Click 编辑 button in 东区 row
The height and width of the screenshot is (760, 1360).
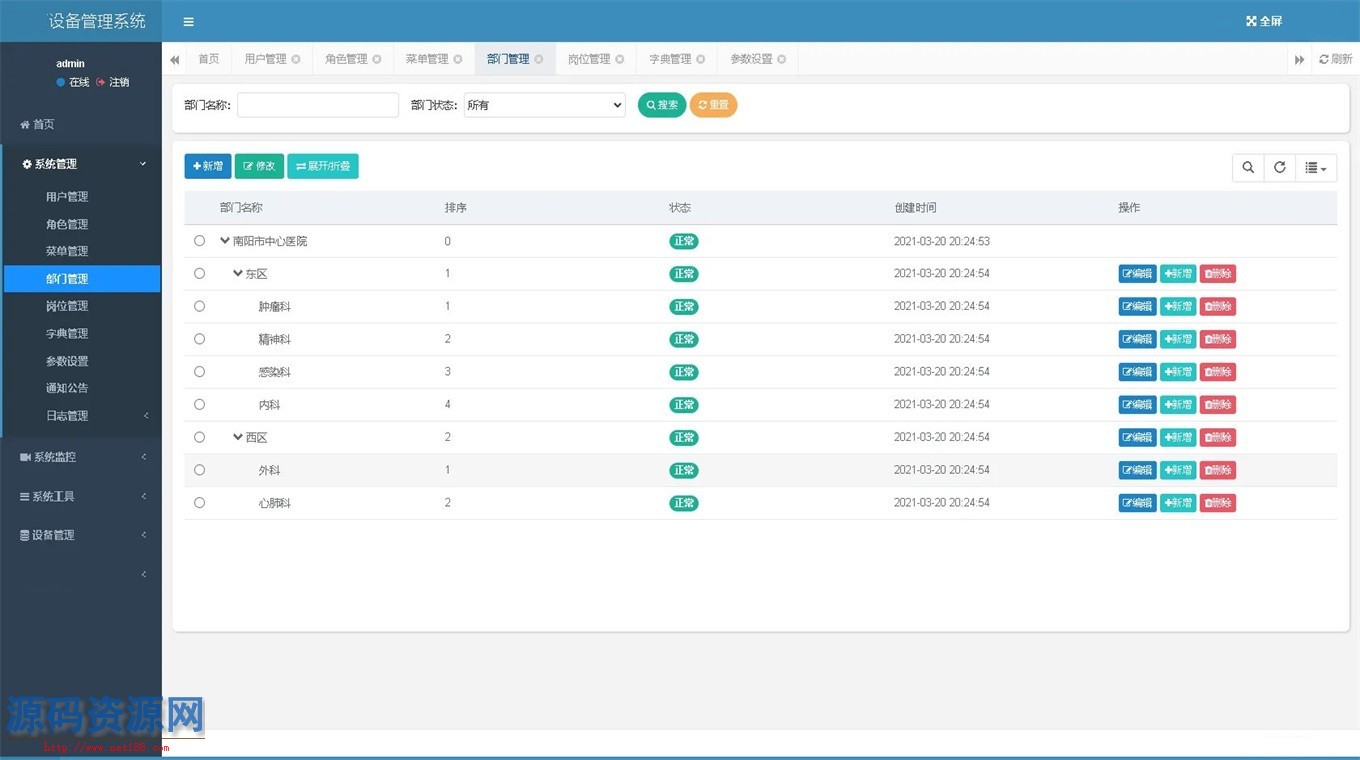coord(1137,274)
